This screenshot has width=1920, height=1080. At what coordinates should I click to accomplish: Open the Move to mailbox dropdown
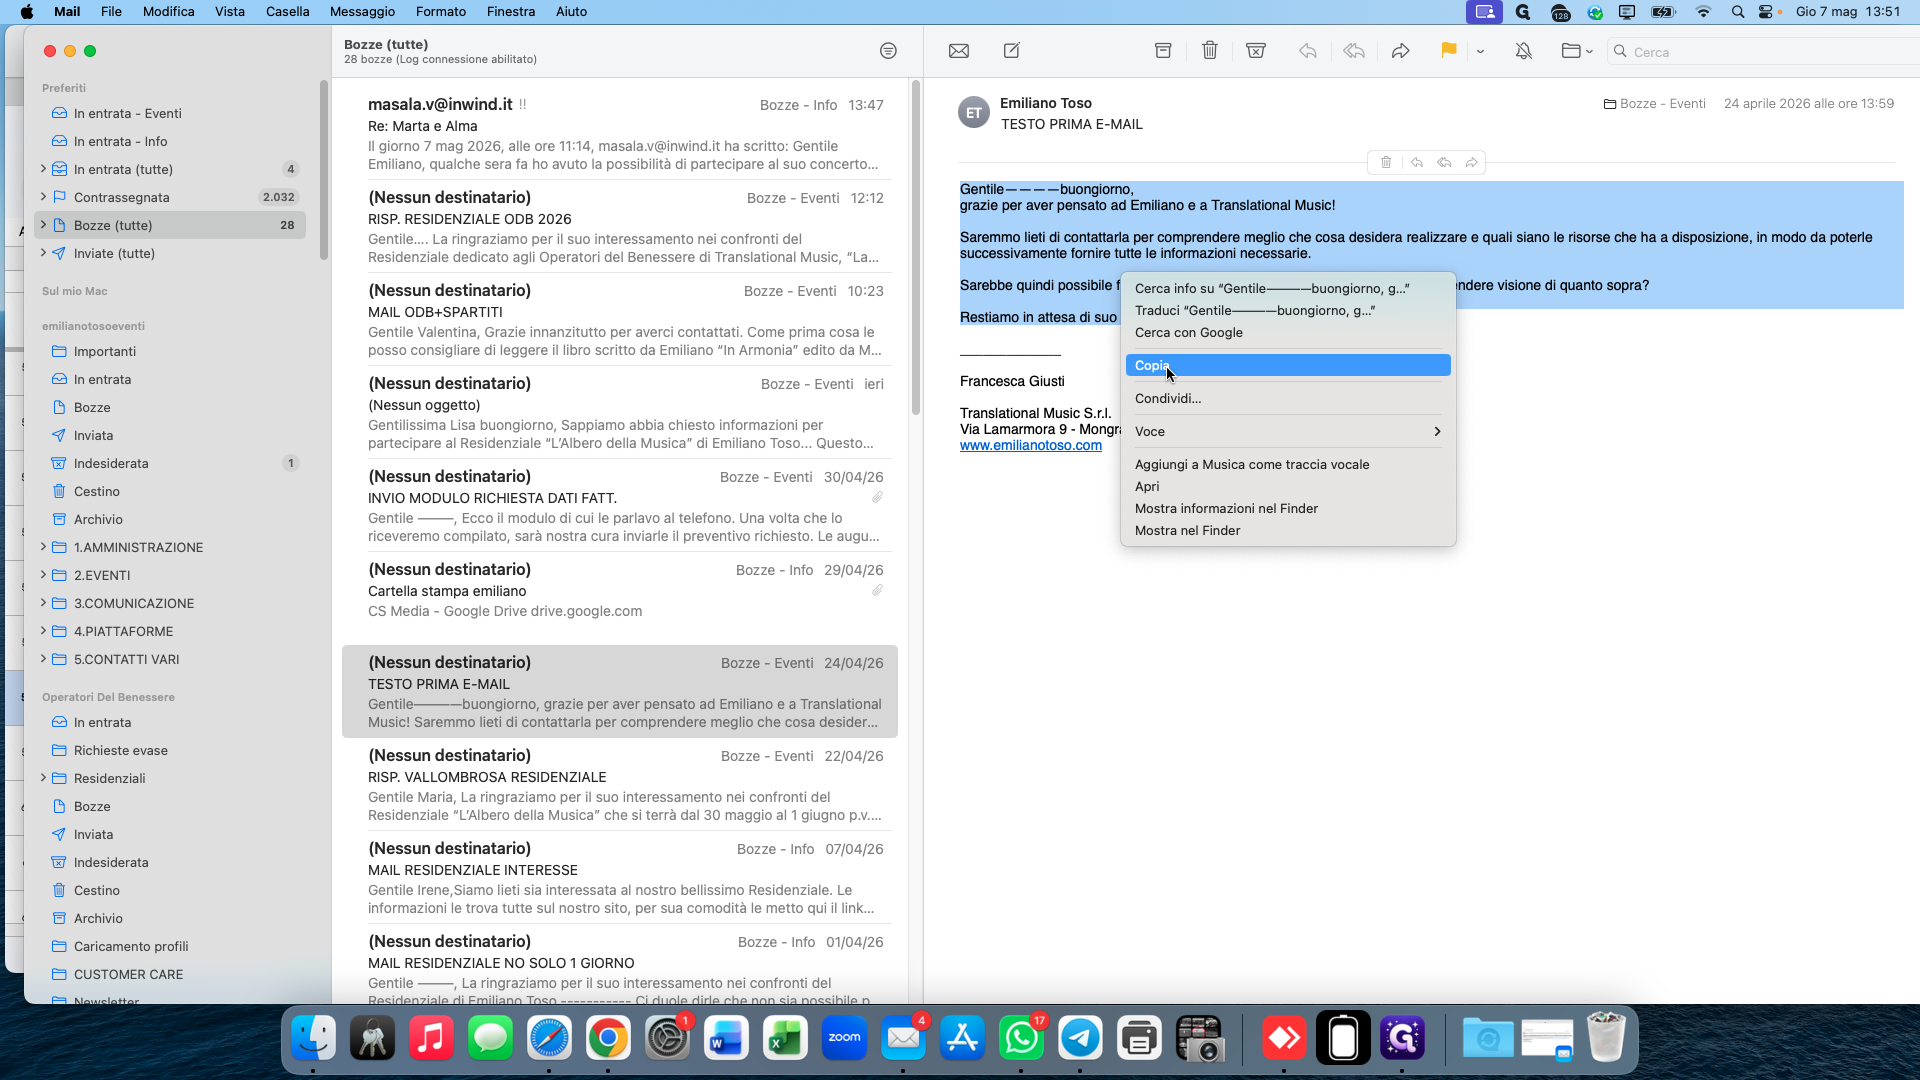1577,51
